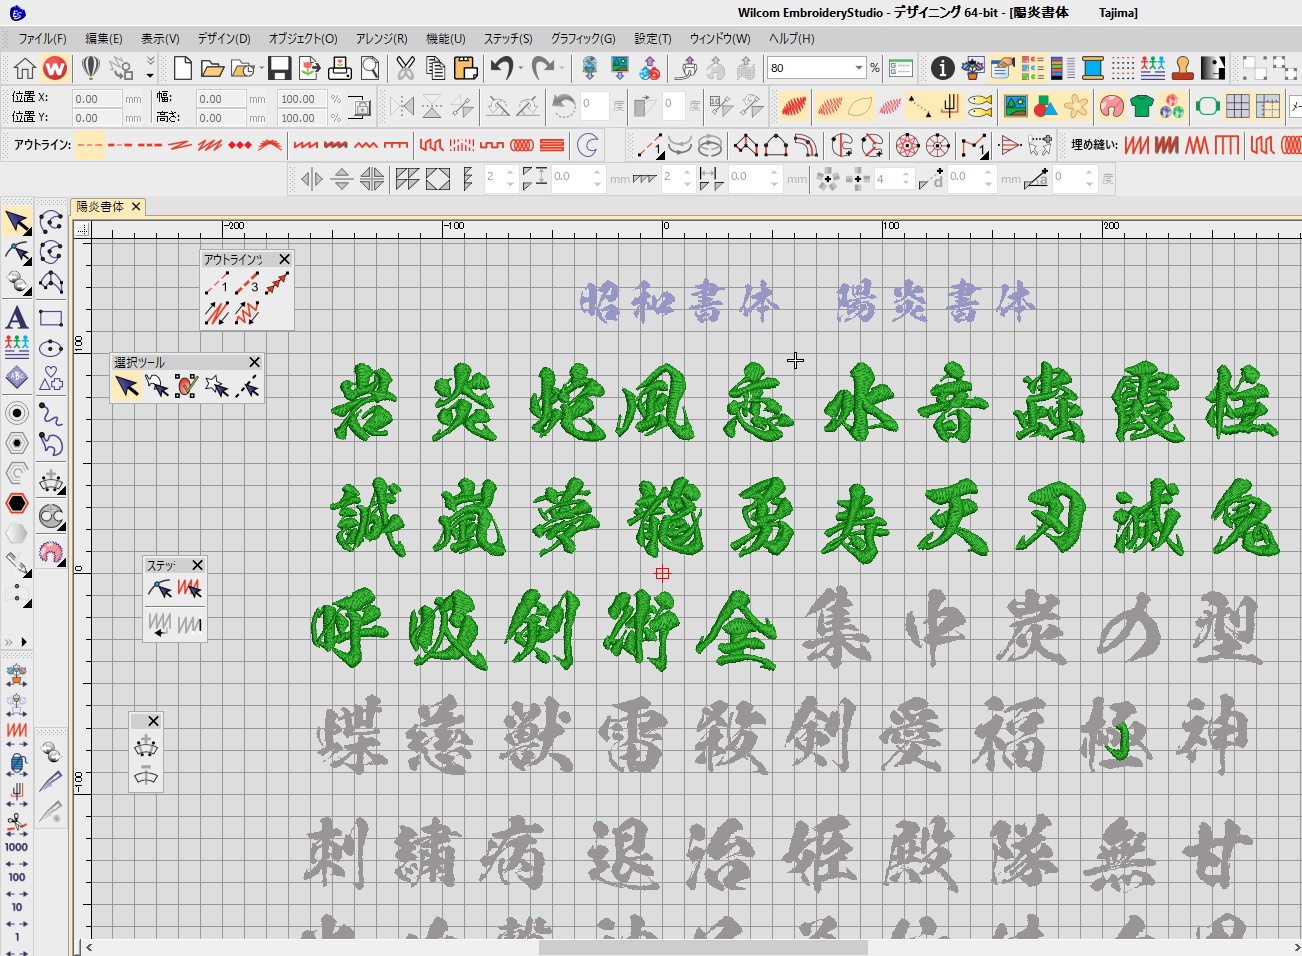Open the hoop display icon
Viewport: 1302px width, 956px height.
point(1207,105)
